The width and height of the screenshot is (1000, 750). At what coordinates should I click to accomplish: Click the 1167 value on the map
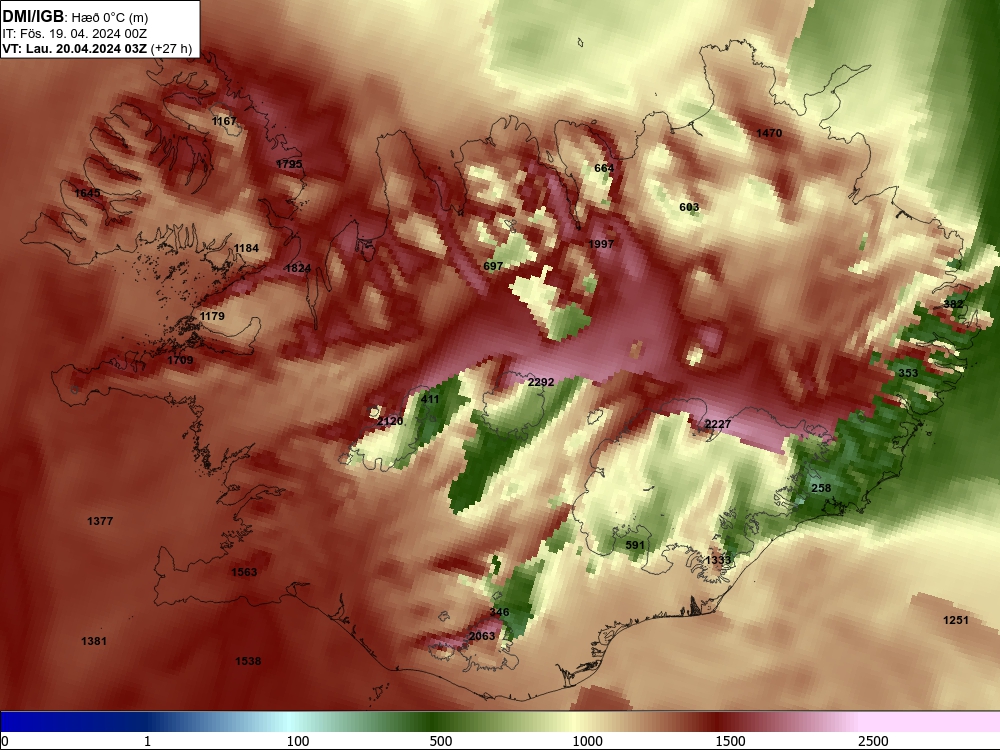pos(224,121)
